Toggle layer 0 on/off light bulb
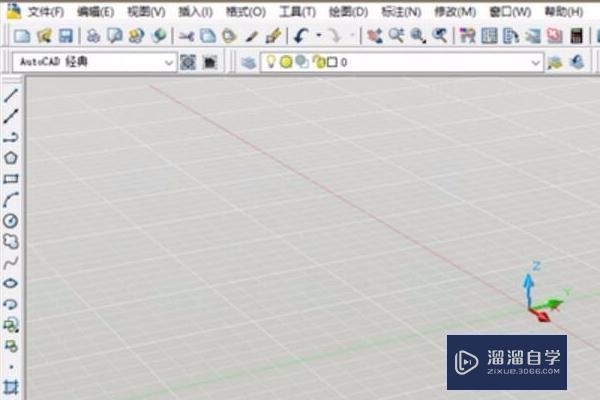This screenshot has width=600, height=400. pos(271,62)
